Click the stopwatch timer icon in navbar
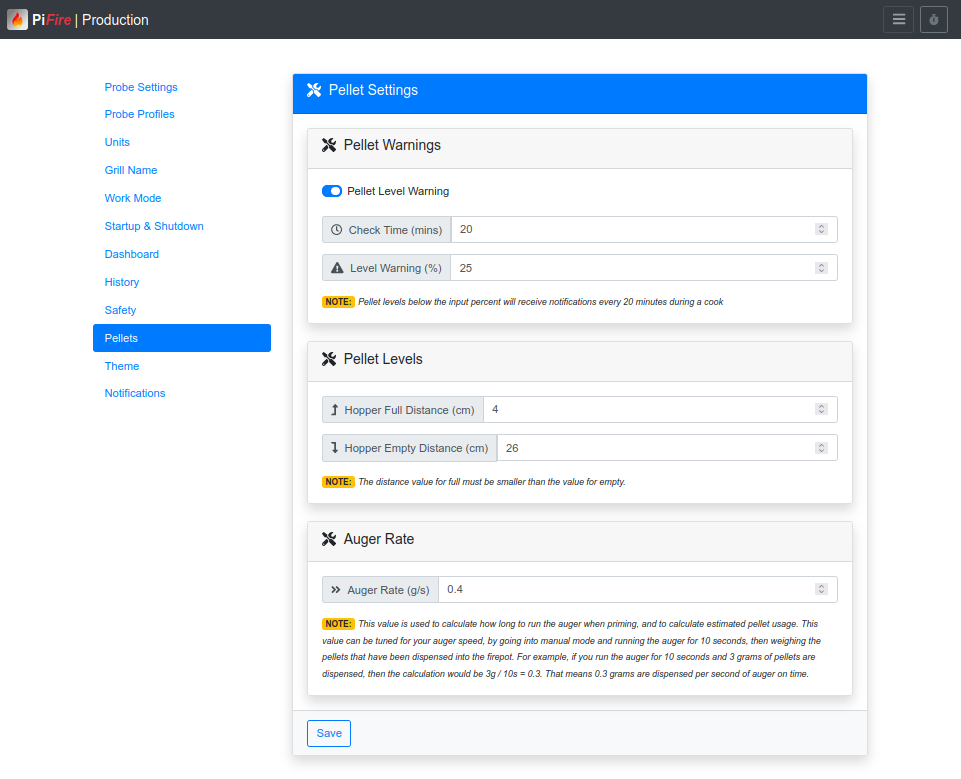Viewport: 961px width, 779px height. 933,20
